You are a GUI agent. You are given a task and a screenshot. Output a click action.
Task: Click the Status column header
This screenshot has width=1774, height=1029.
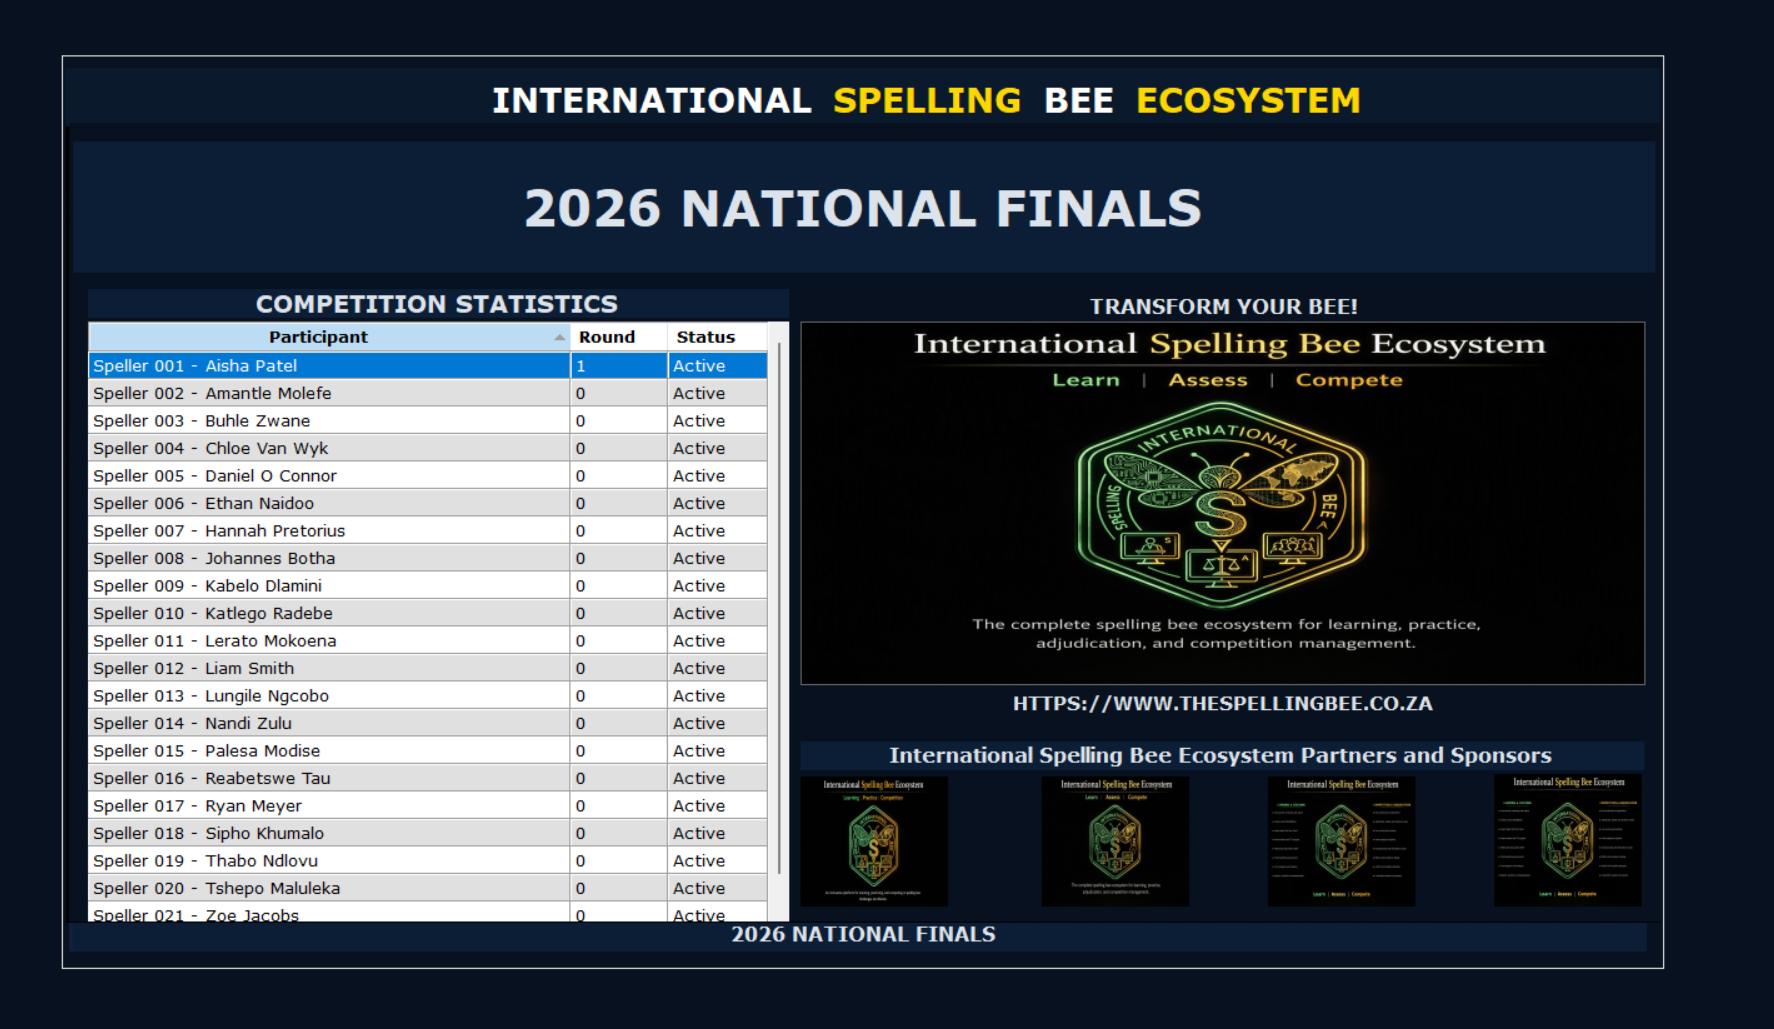tap(717, 337)
